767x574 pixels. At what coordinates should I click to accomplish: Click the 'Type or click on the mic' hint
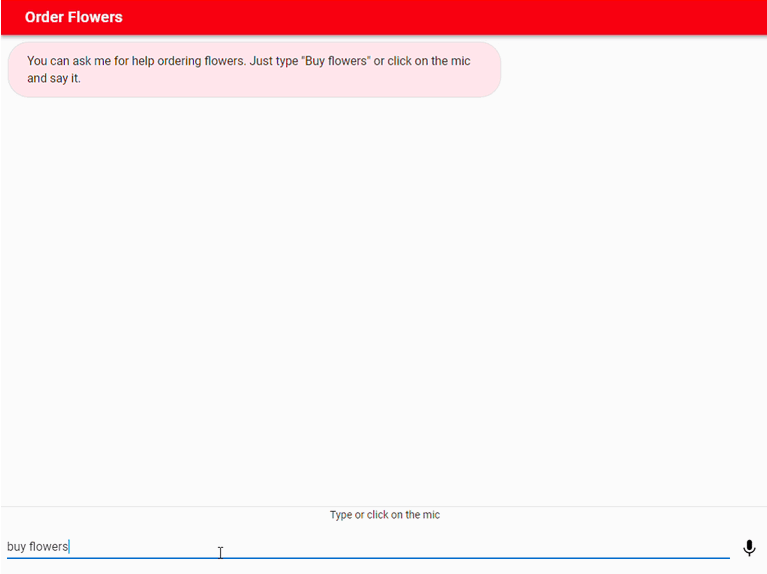click(384, 515)
